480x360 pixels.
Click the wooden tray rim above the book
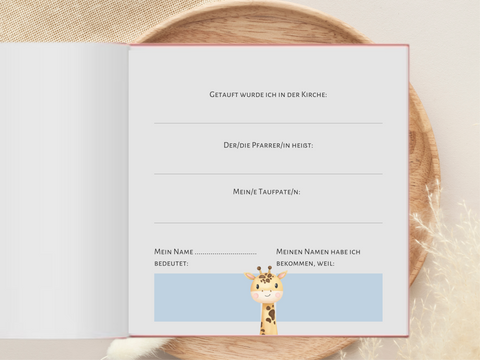point(253,23)
